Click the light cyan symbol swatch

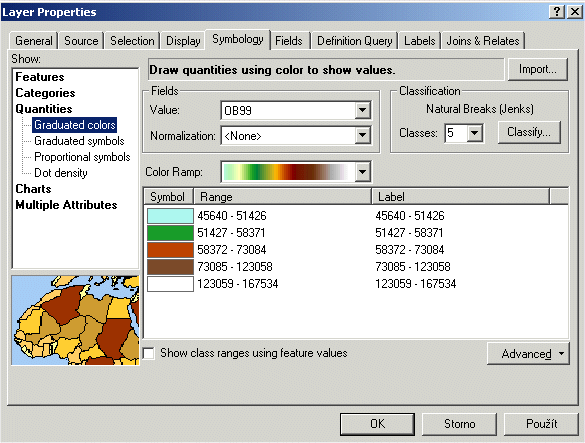coord(171,216)
